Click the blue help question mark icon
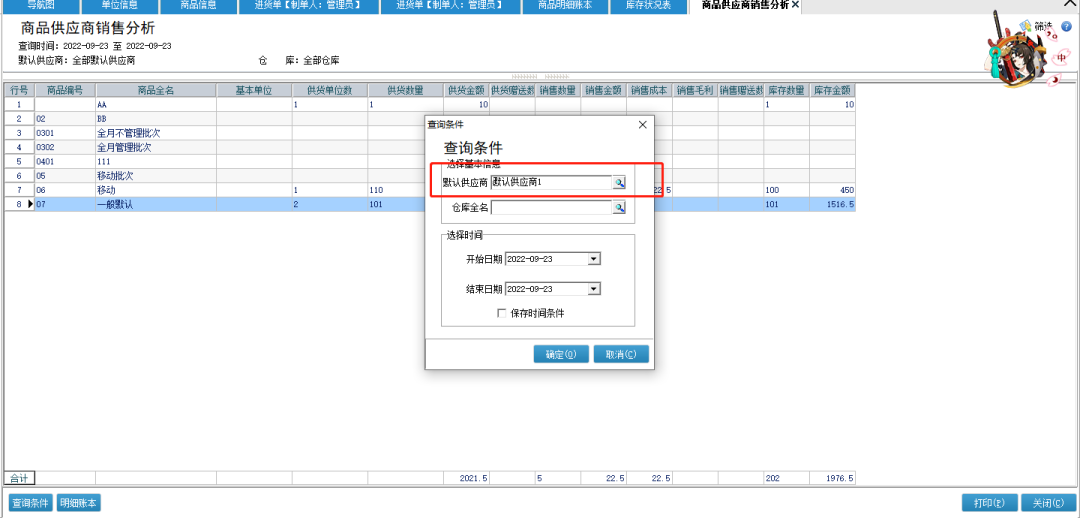 coord(1066,26)
